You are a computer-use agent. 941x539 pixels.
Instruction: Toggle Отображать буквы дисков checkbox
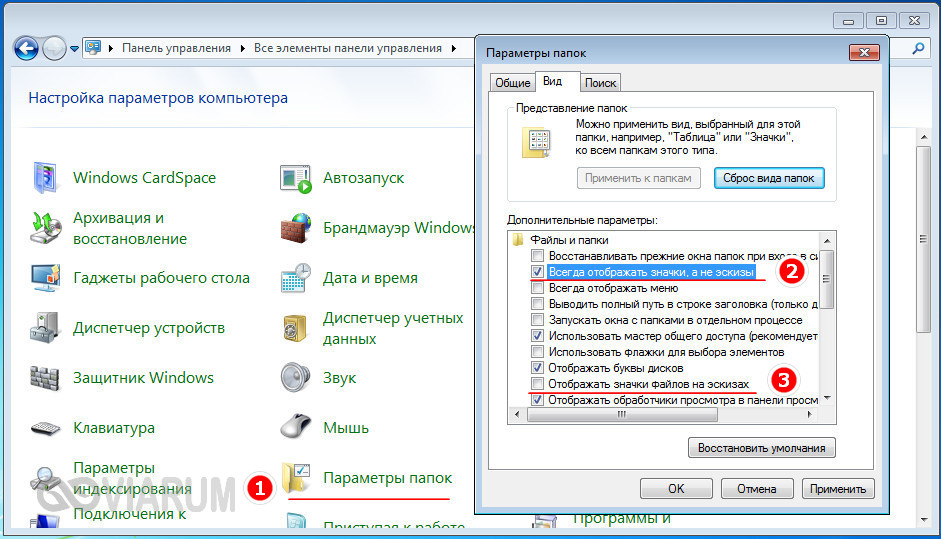tap(539, 368)
